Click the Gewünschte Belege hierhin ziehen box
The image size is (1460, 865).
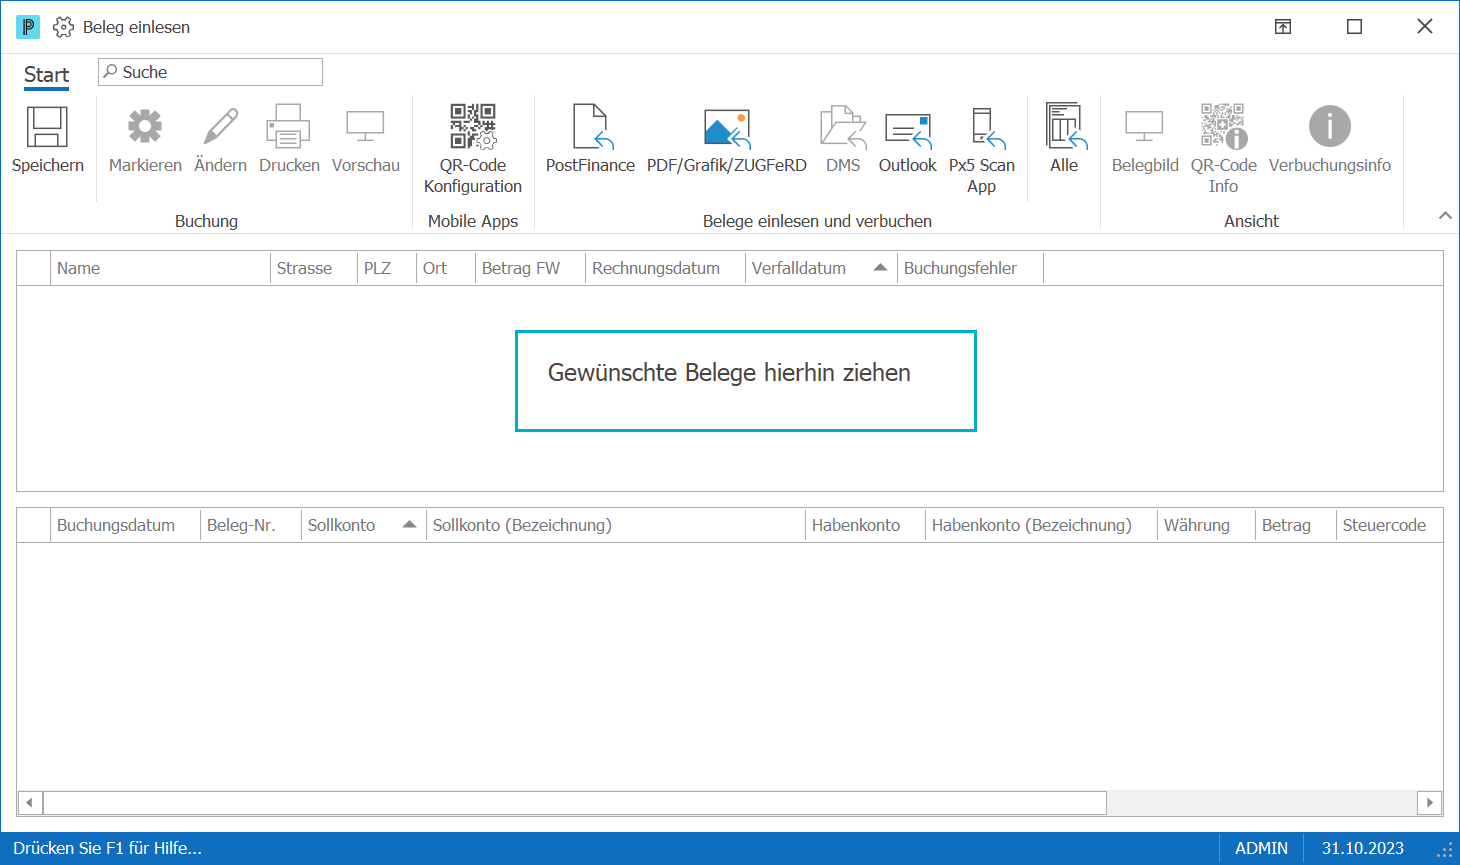(x=746, y=381)
